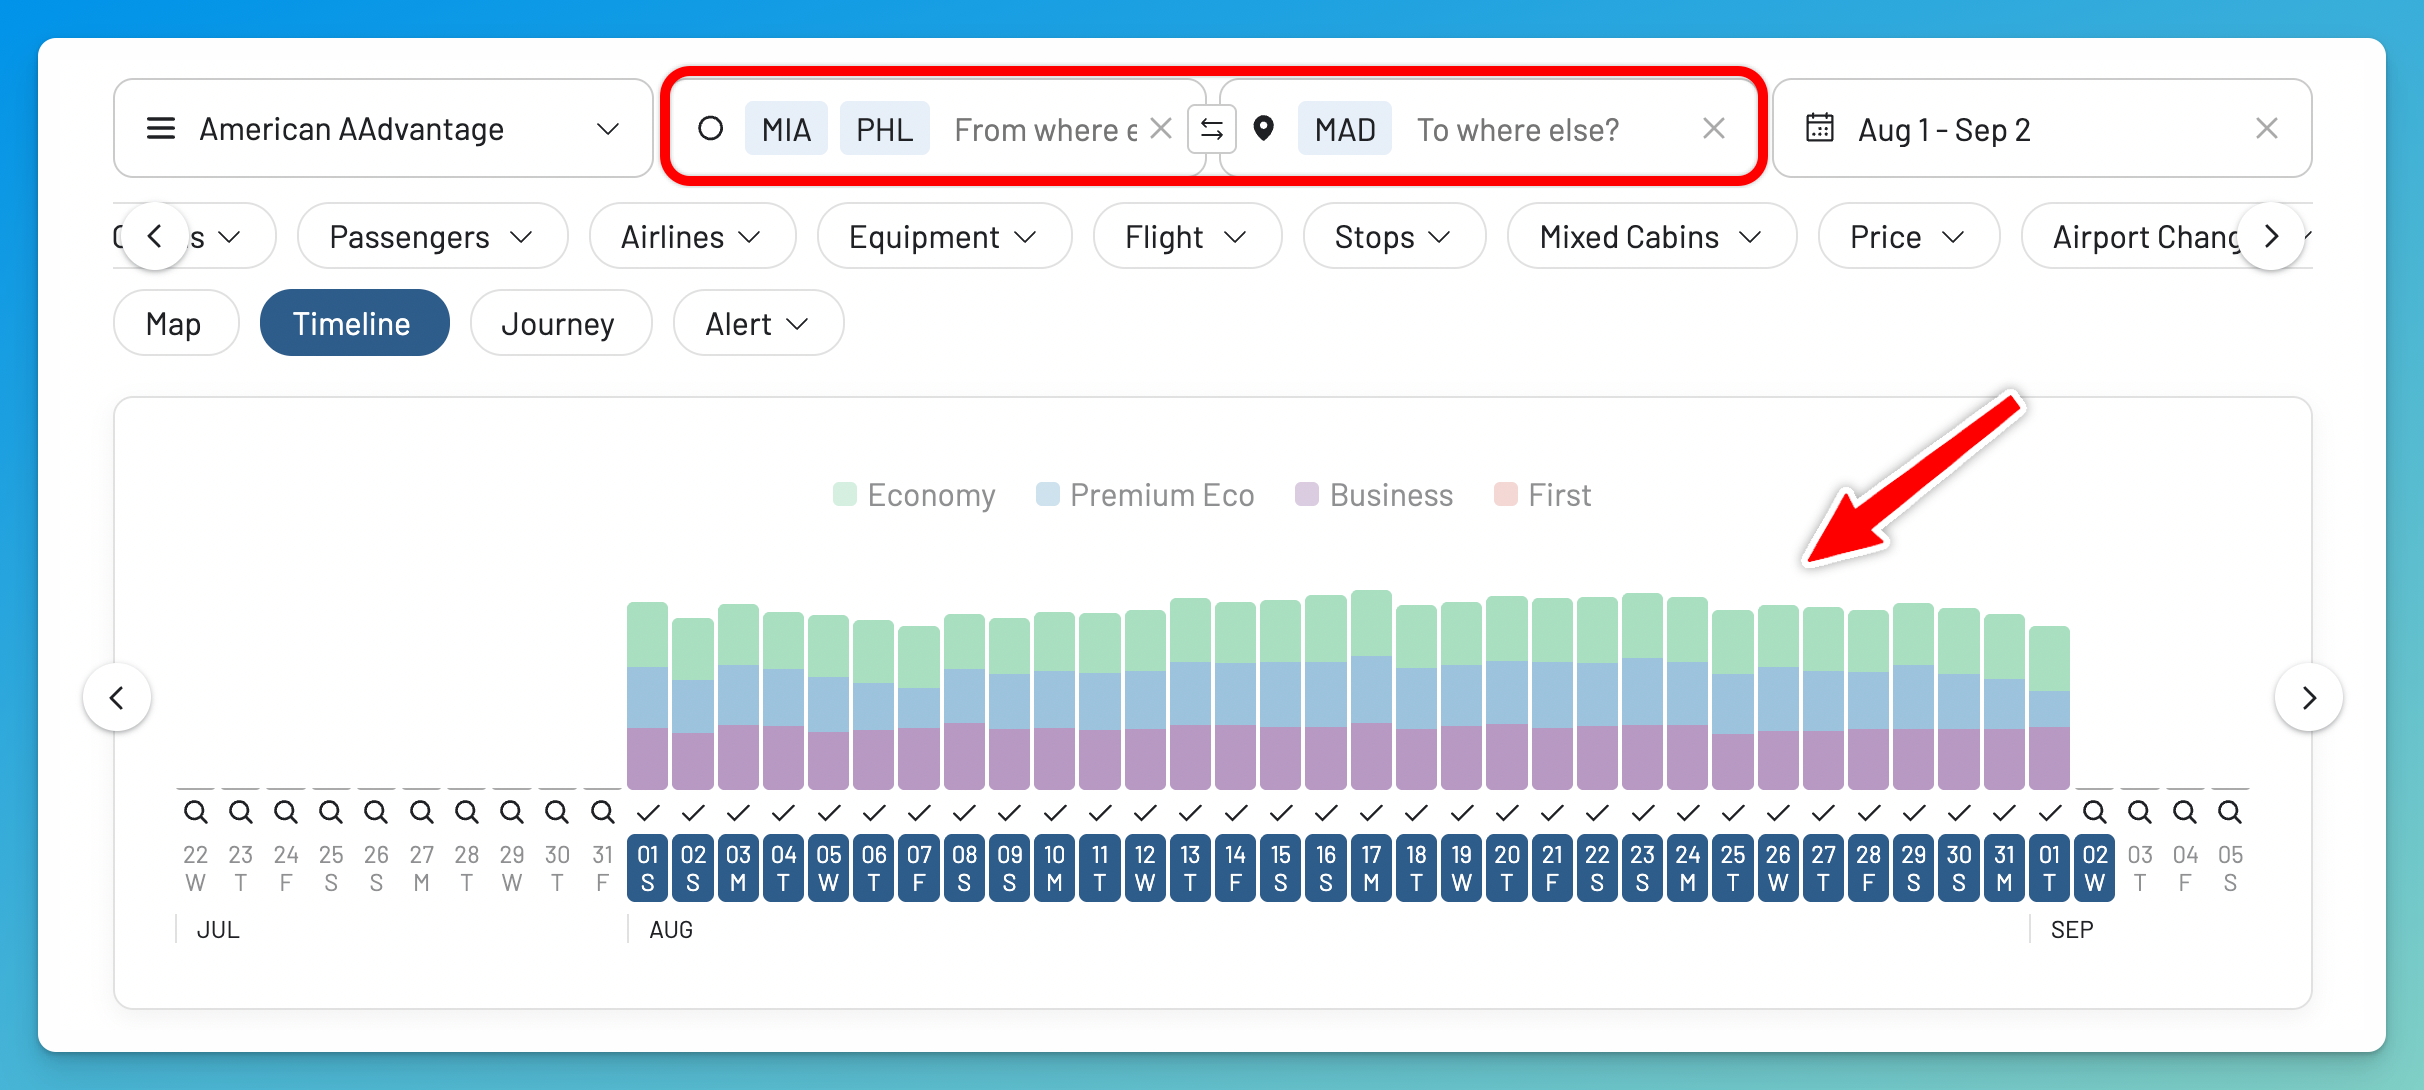
Task: Click the checkmark above Aug 17
Action: tap(1371, 812)
